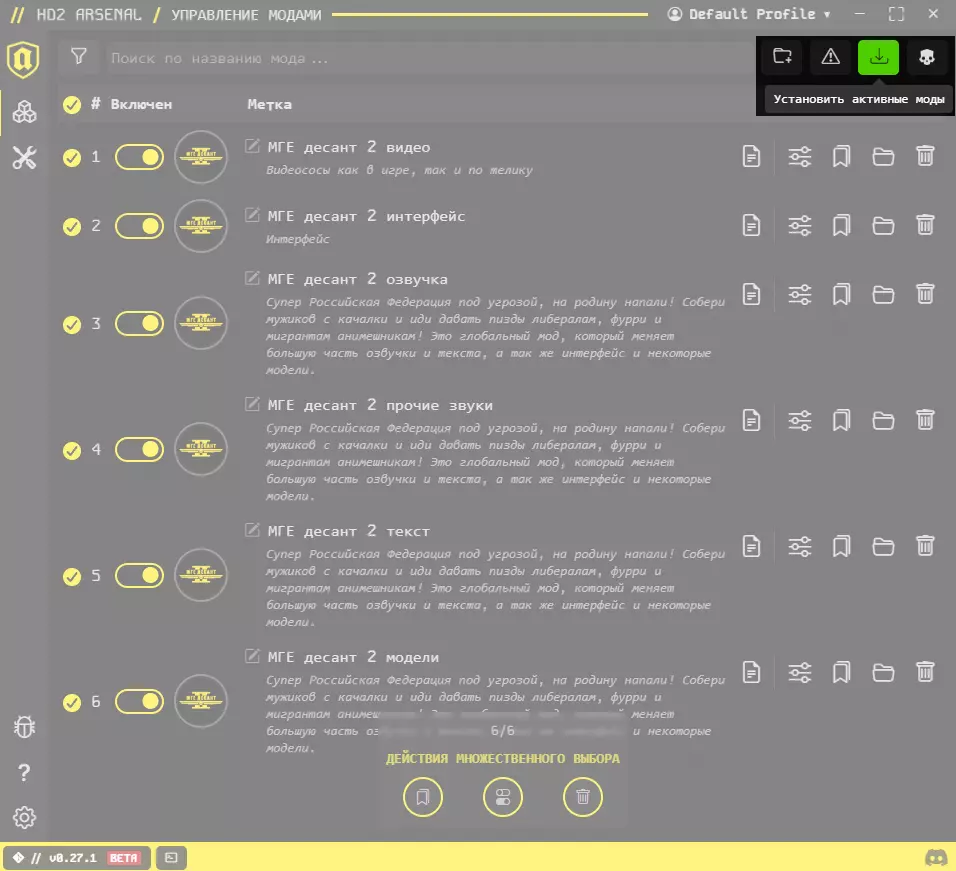
Task: Click thumbnail of 'МГЕ десант 2 текст'
Action: 201,575
